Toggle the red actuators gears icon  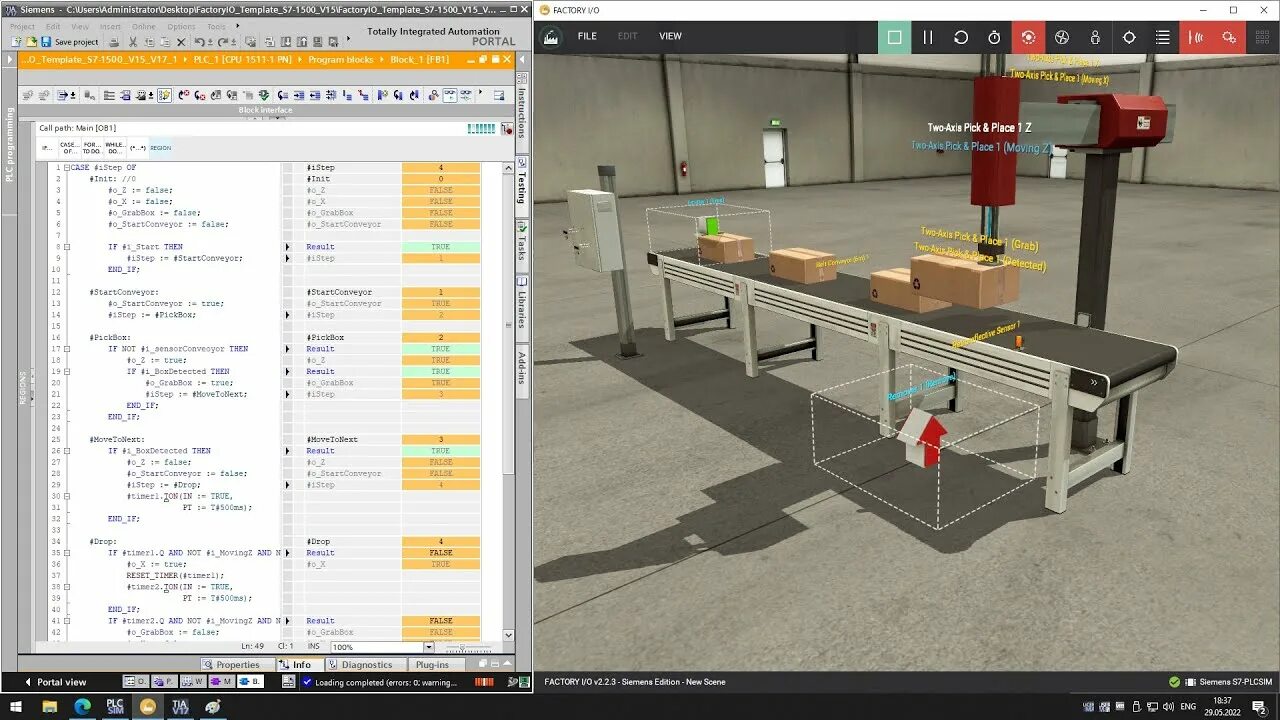click(1229, 37)
